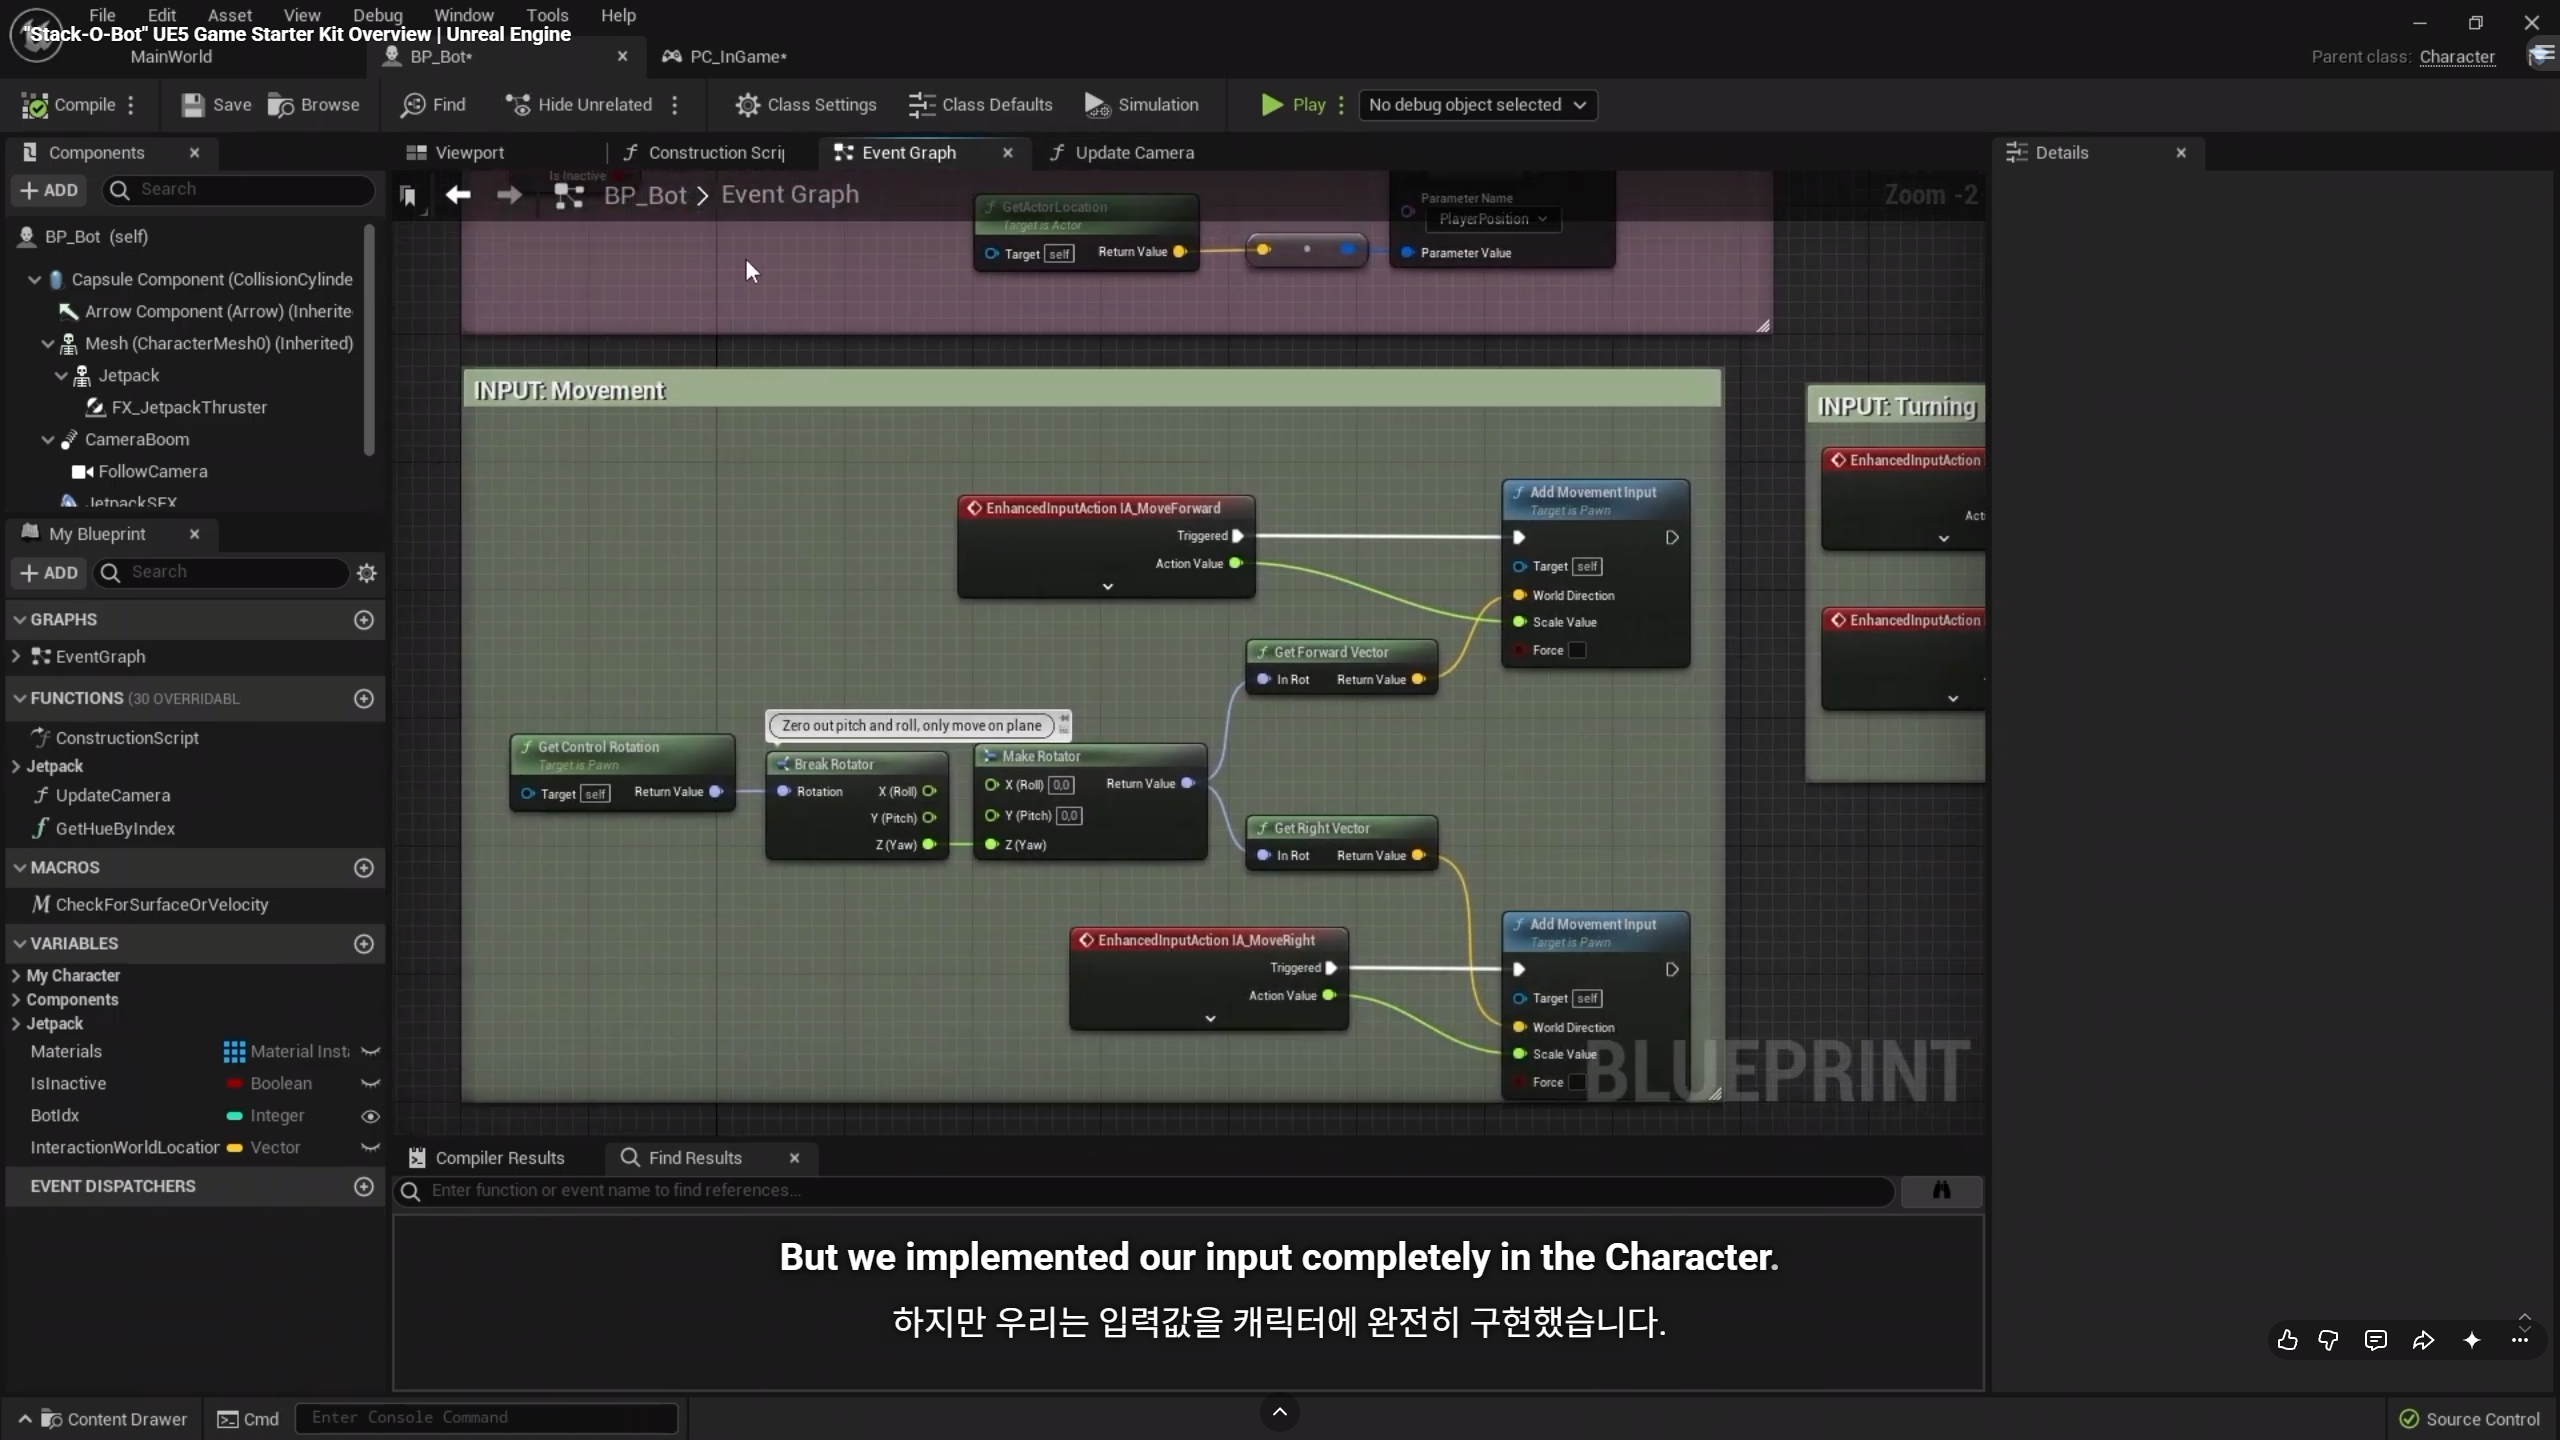2560x1440 pixels.
Task: Switch to the Viewport tab
Action: pyautogui.click(x=455, y=153)
